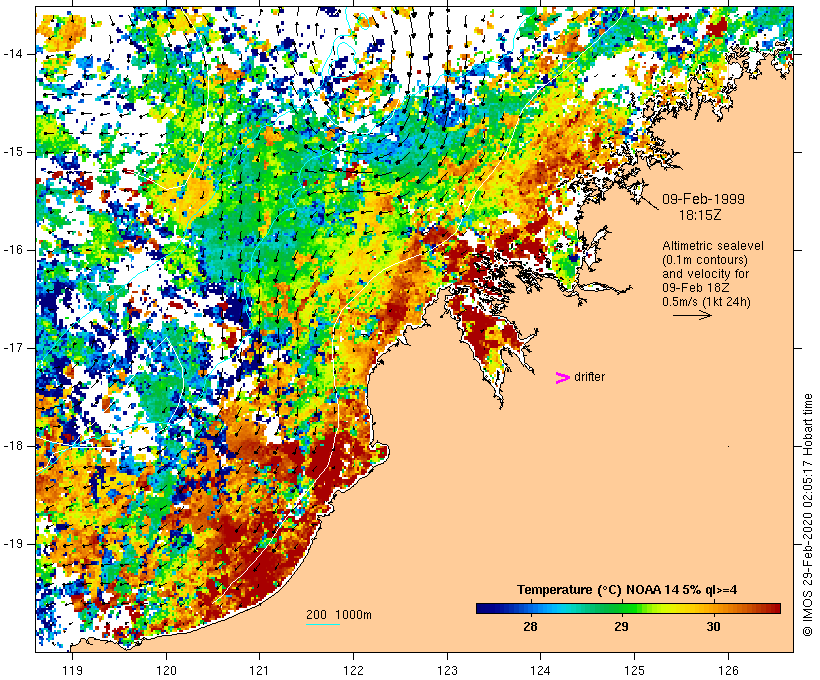Viewport: 820px width, 680px height.
Task: Click the 0.5m/s velocity scale arrow
Action: pyautogui.click(x=692, y=315)
